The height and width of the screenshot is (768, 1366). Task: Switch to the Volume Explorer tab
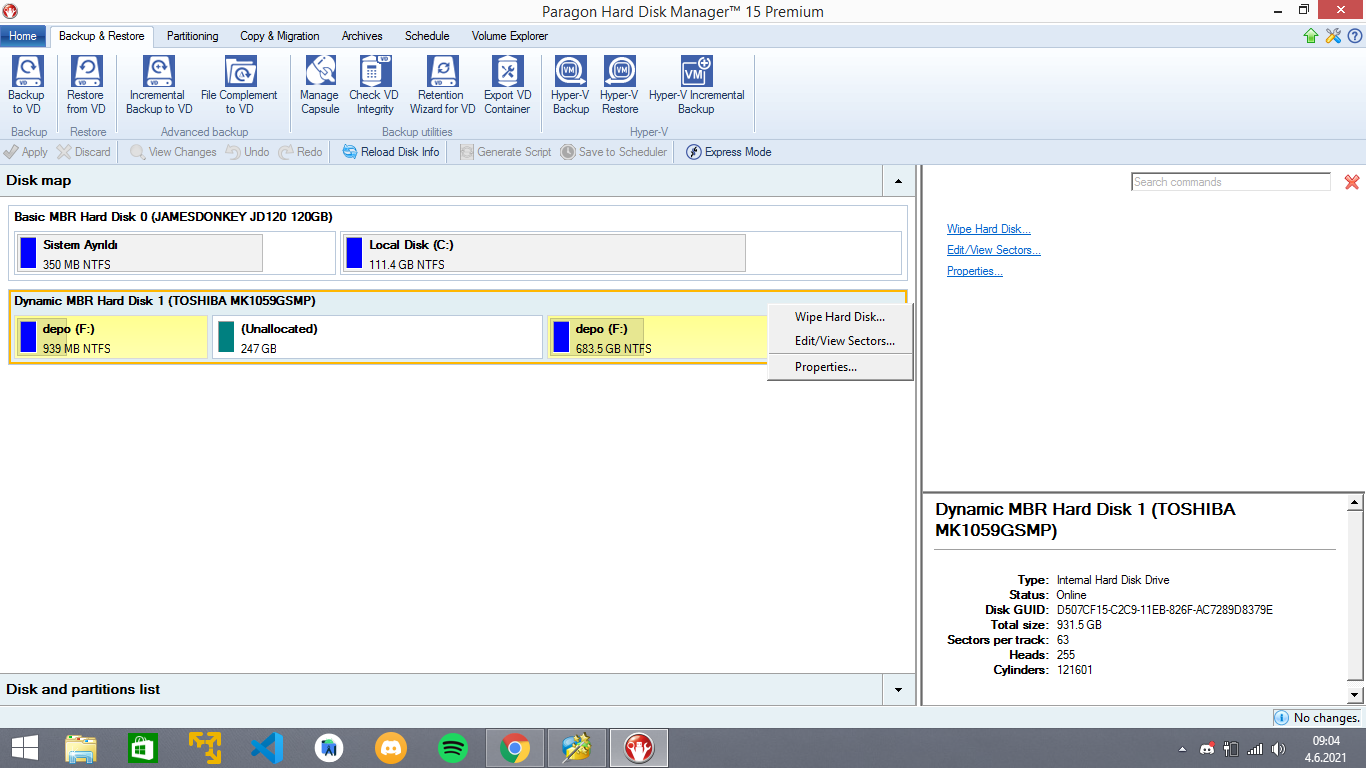point(509,36)
